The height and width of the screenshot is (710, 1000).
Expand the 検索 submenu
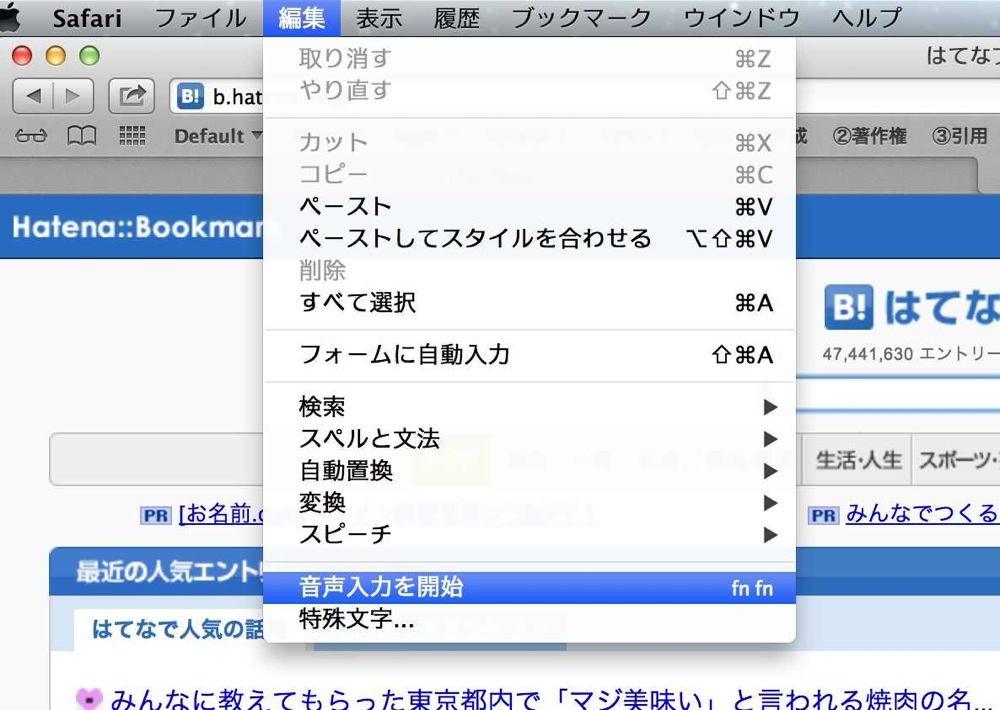(x=529, y=406)
